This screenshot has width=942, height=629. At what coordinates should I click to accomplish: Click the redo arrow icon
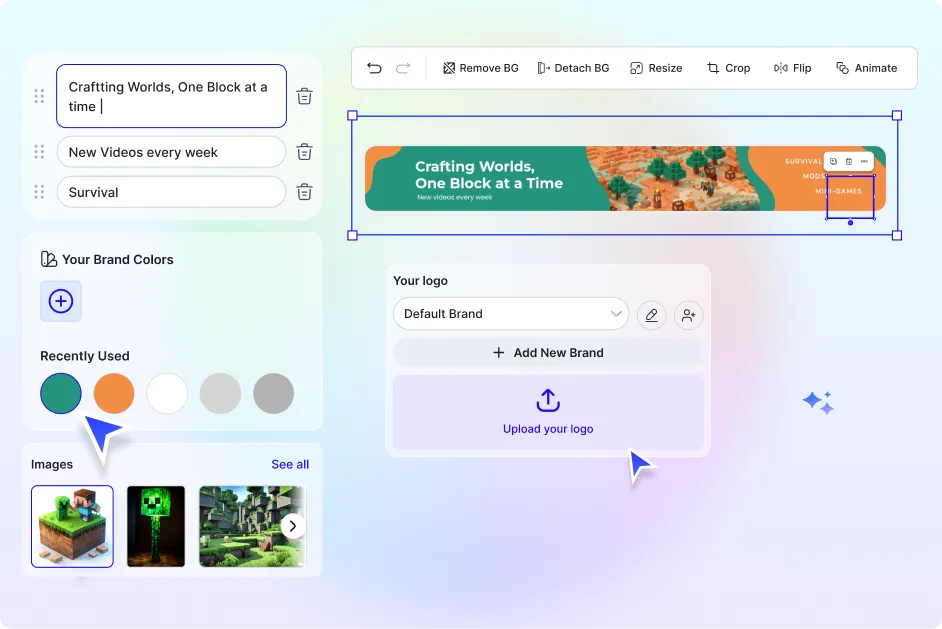pos(403,68)
